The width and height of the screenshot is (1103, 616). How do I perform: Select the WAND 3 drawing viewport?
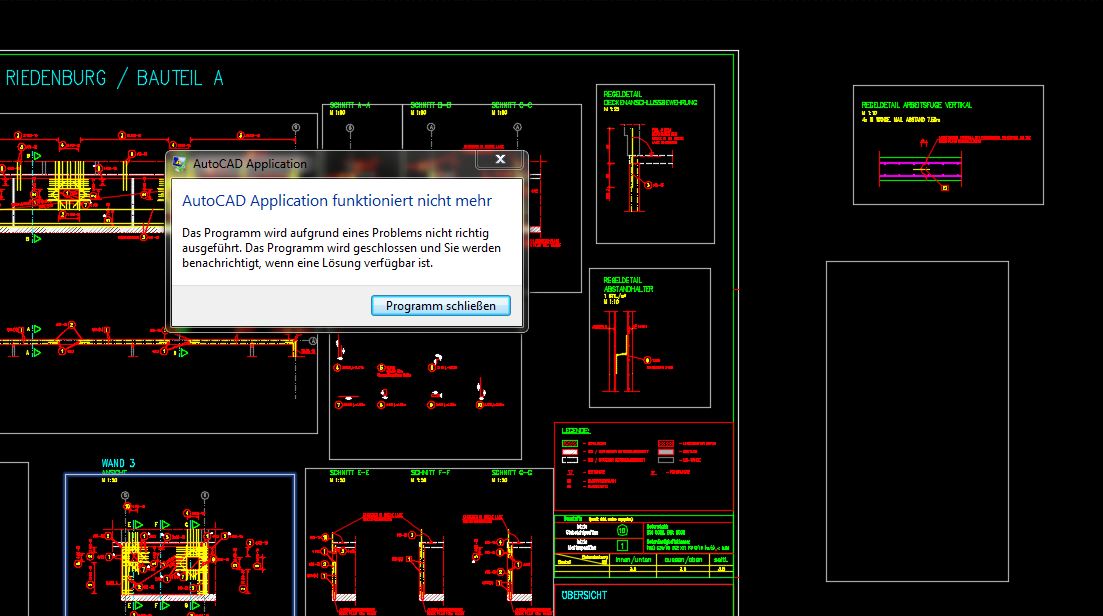pyautogui.click(x=180, y=545)
